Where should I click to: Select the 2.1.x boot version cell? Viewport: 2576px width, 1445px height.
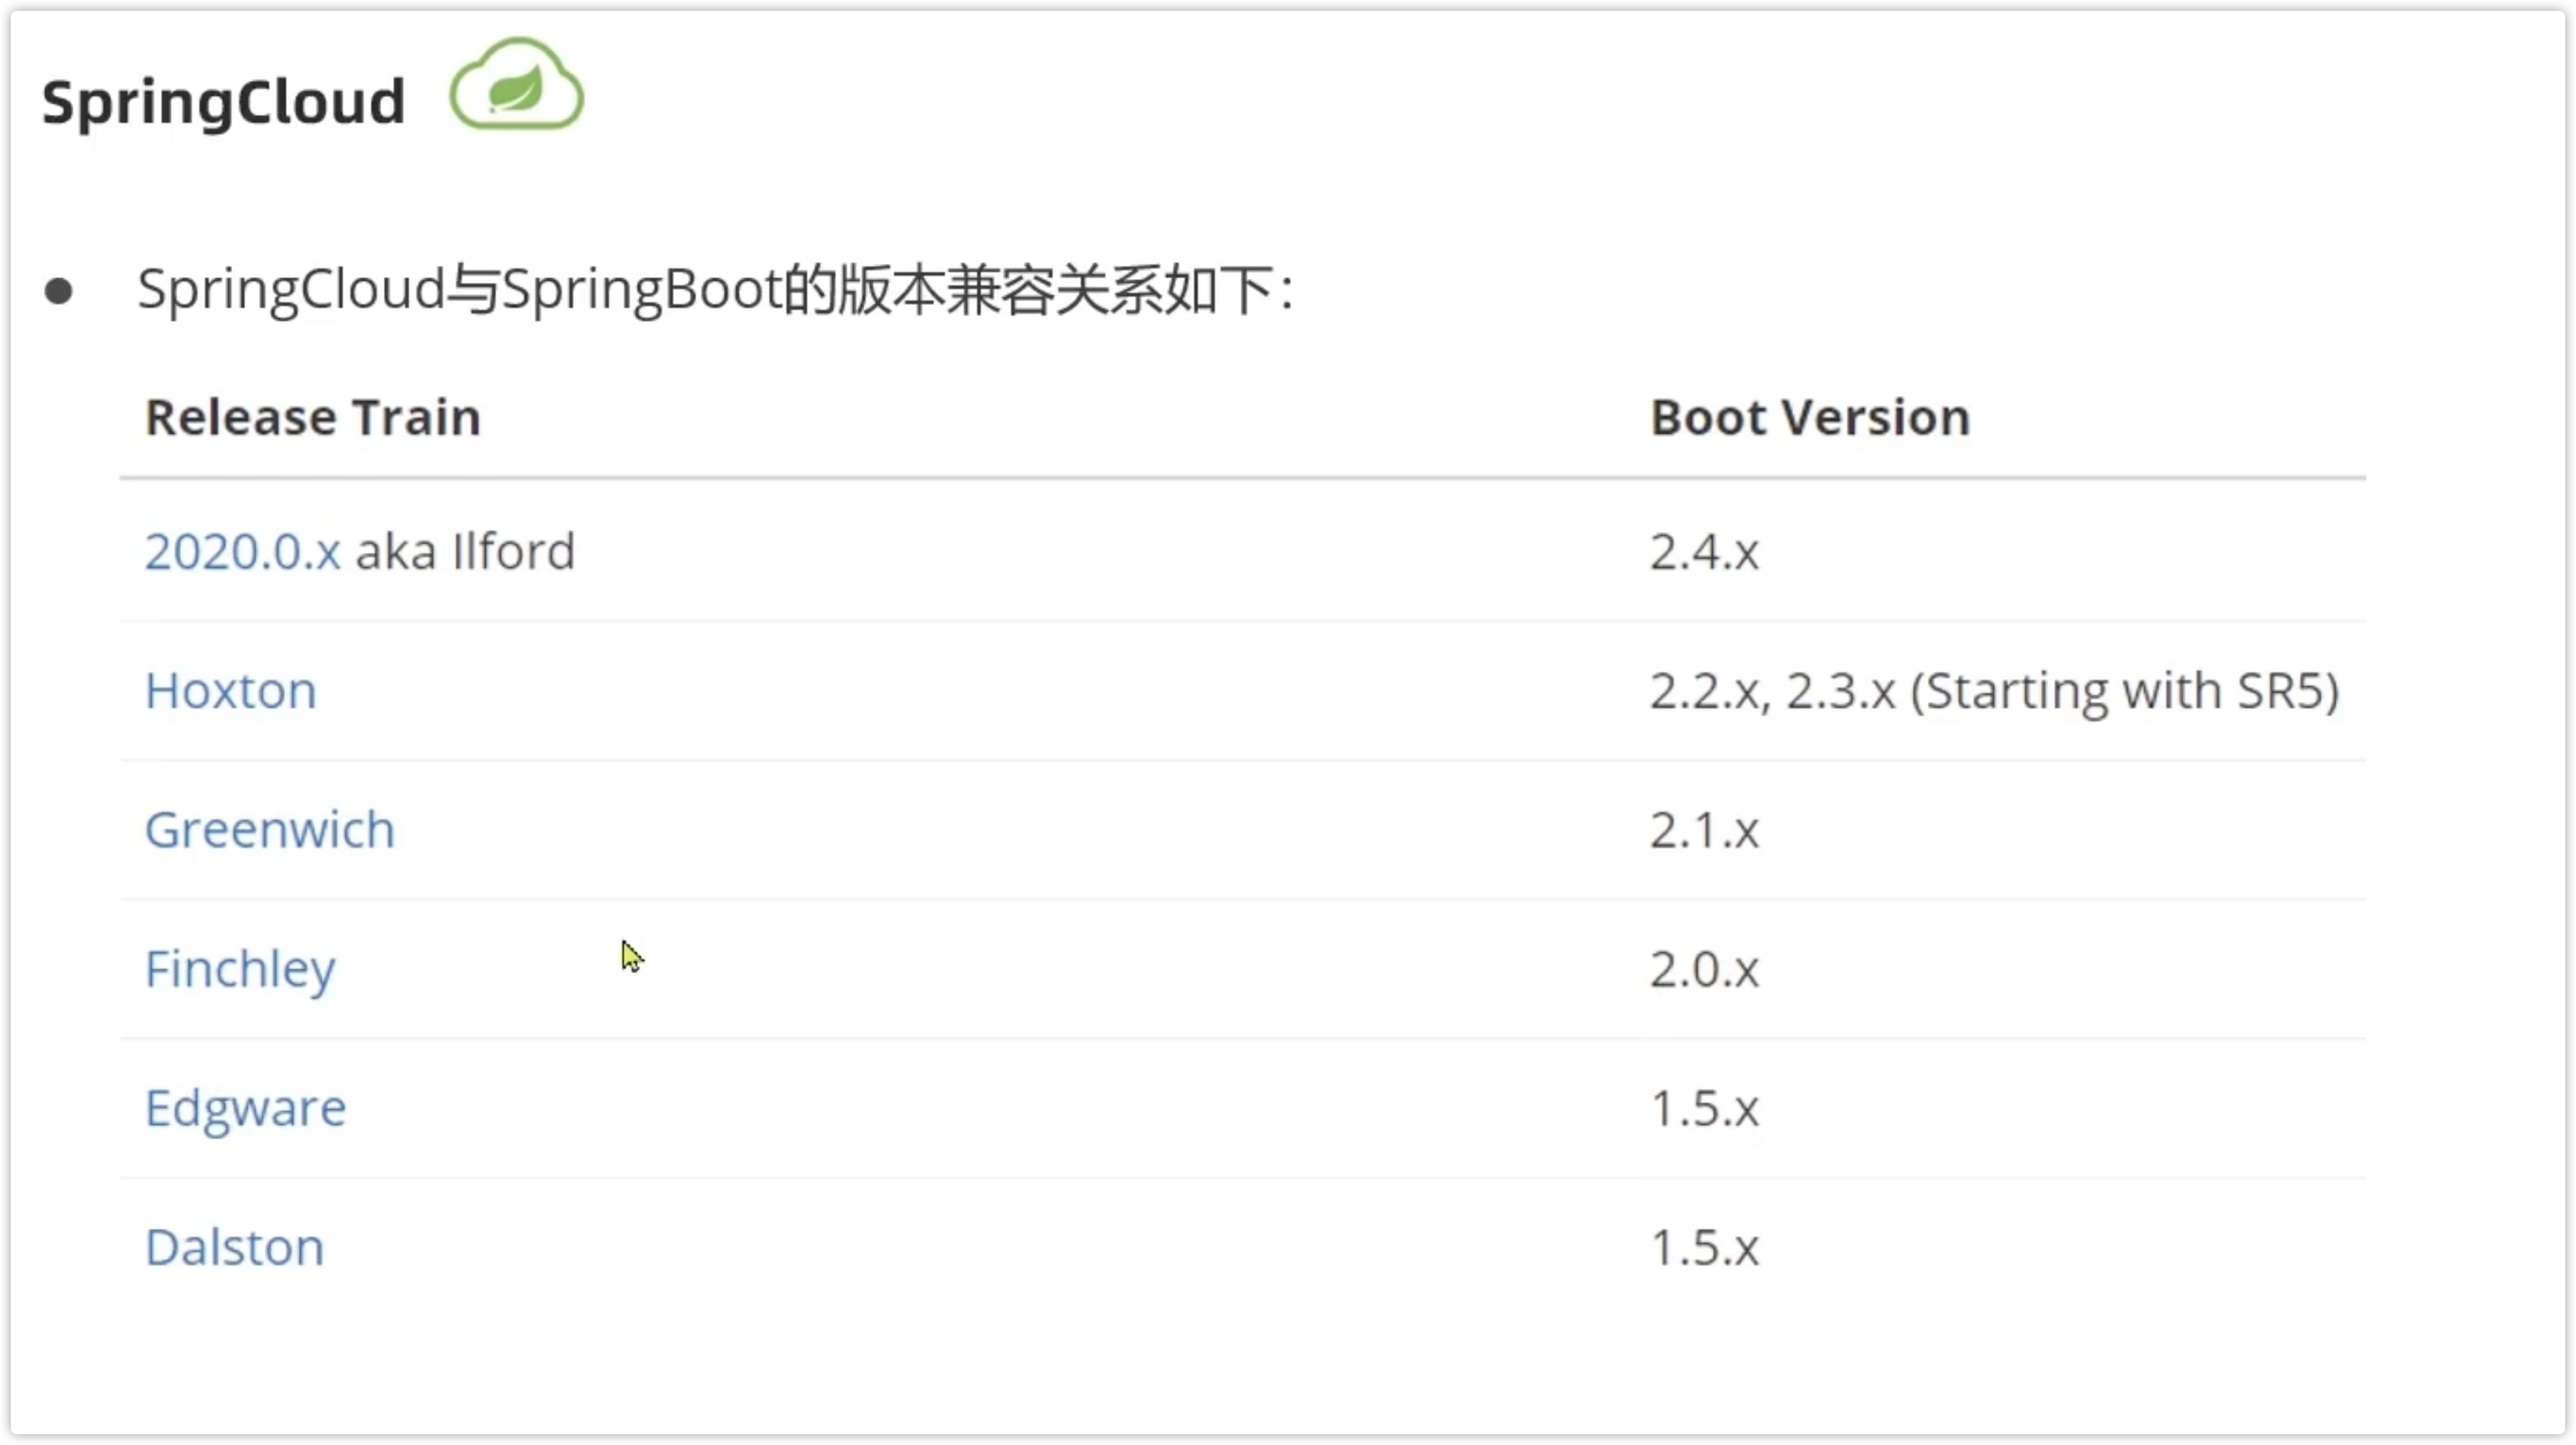pos(1704,830)
